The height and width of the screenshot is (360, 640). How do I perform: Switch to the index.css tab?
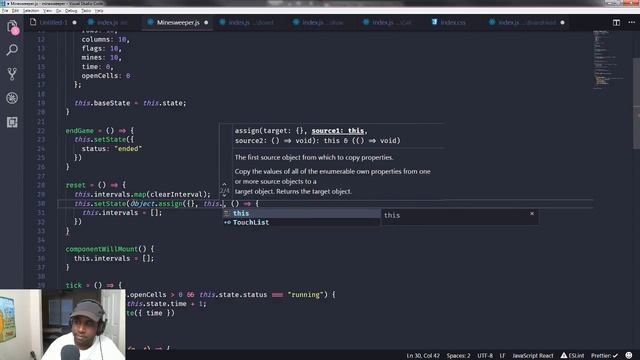pos(449,22)
